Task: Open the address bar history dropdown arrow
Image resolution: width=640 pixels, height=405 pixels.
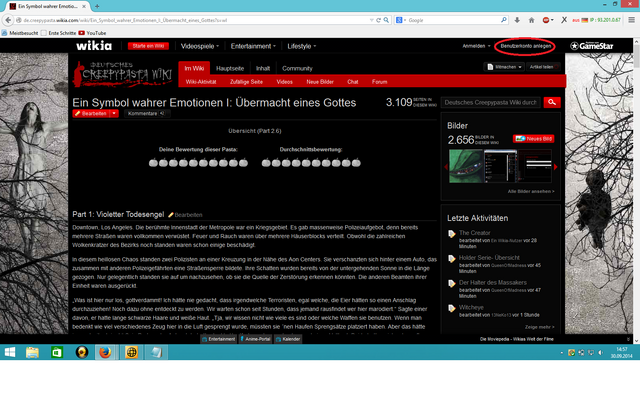Action: (371, 20)
